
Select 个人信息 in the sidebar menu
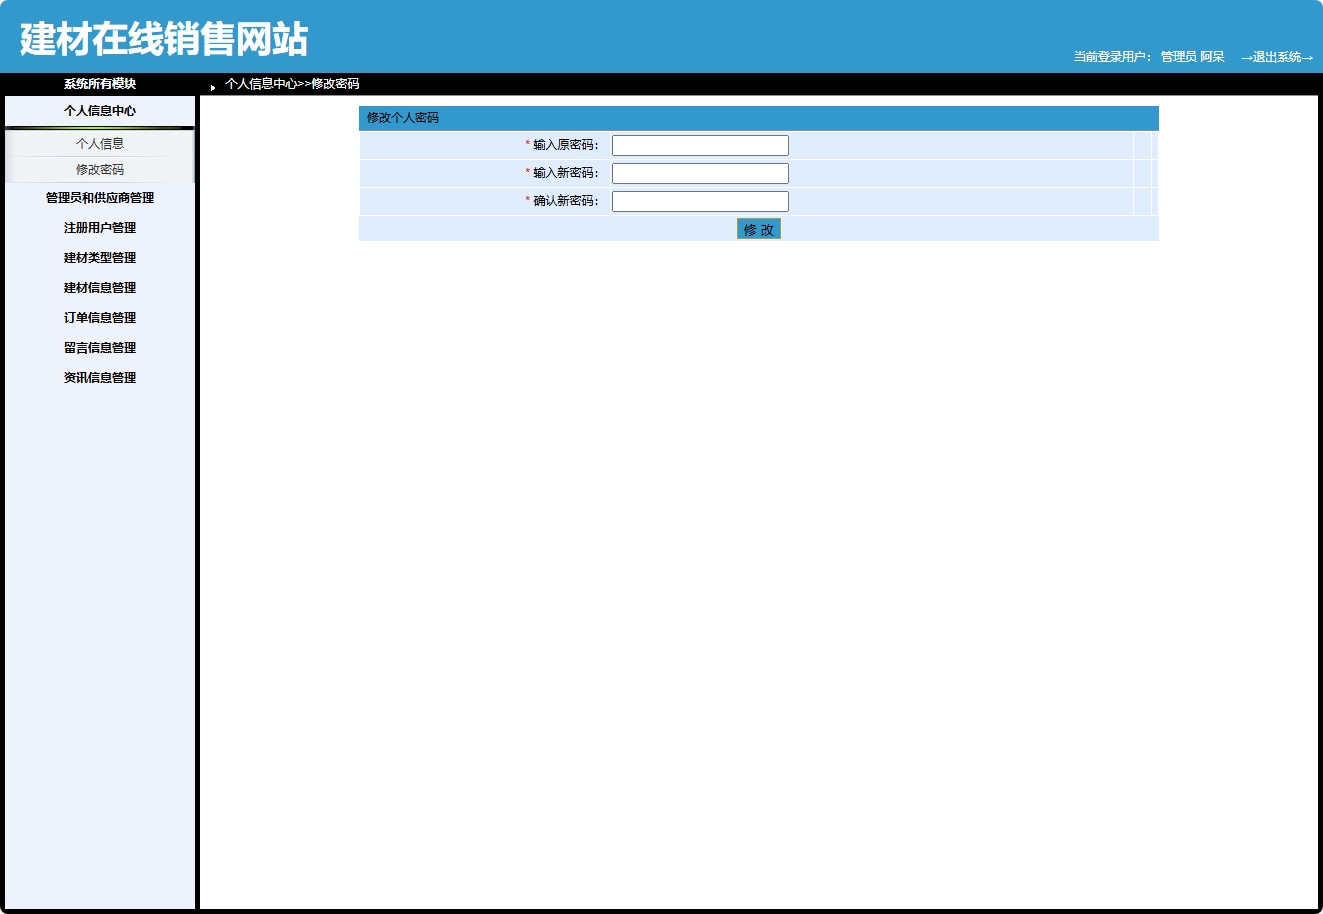(97, 143)
